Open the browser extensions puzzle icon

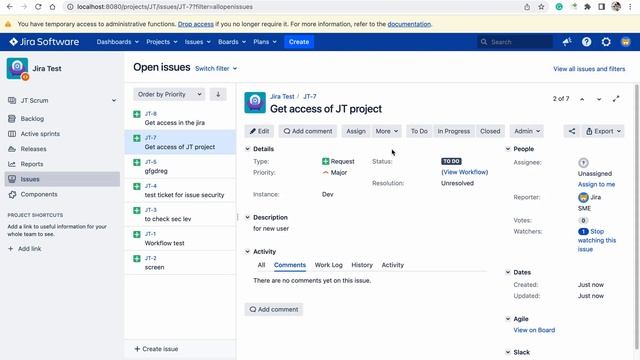coord(587,7)
